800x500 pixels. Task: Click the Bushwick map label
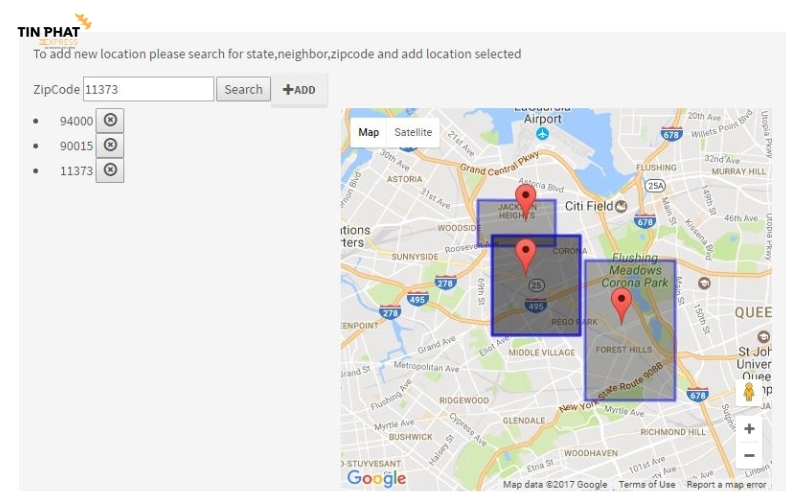pos(411,437)
